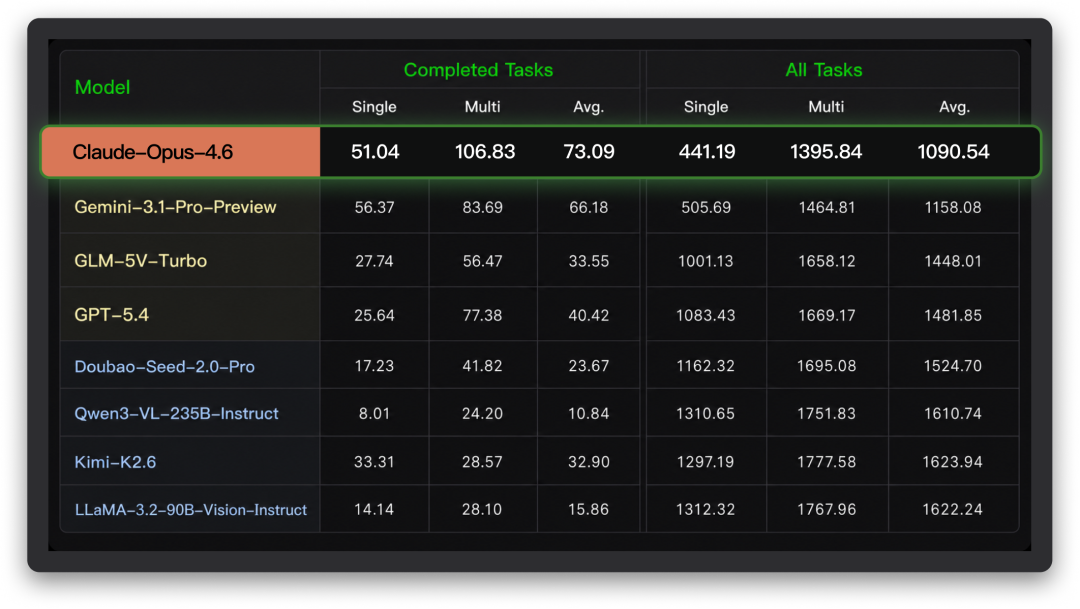Viewport: 1080px width, 609px height.
Task: Click the value 32.90 in Kimi-K2.6 row
Action: click(x=589, y=462)
